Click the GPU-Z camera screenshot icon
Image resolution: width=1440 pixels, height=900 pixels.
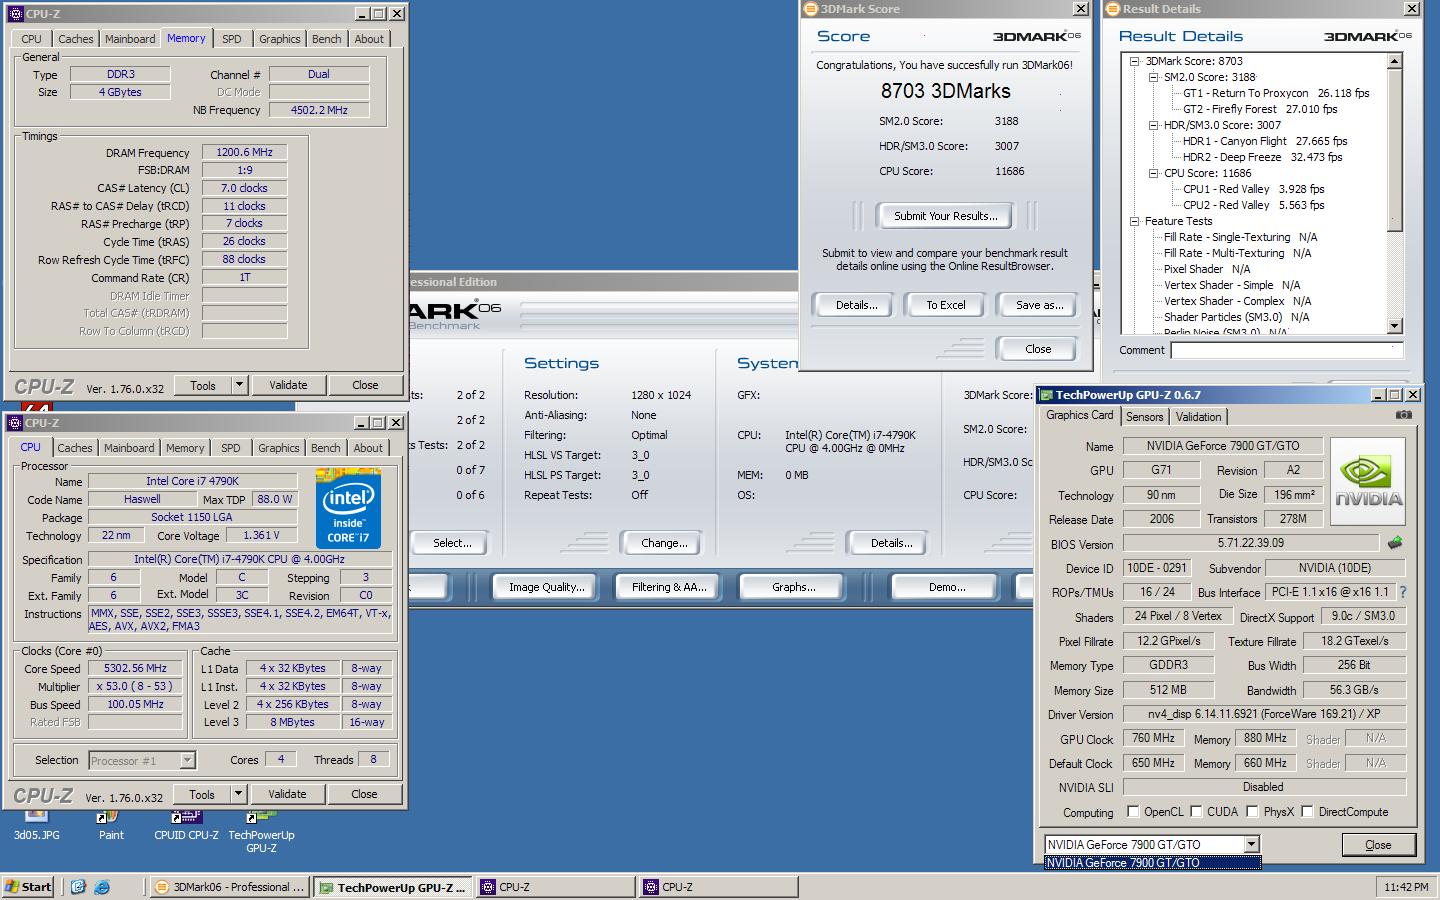[1404, 415]
